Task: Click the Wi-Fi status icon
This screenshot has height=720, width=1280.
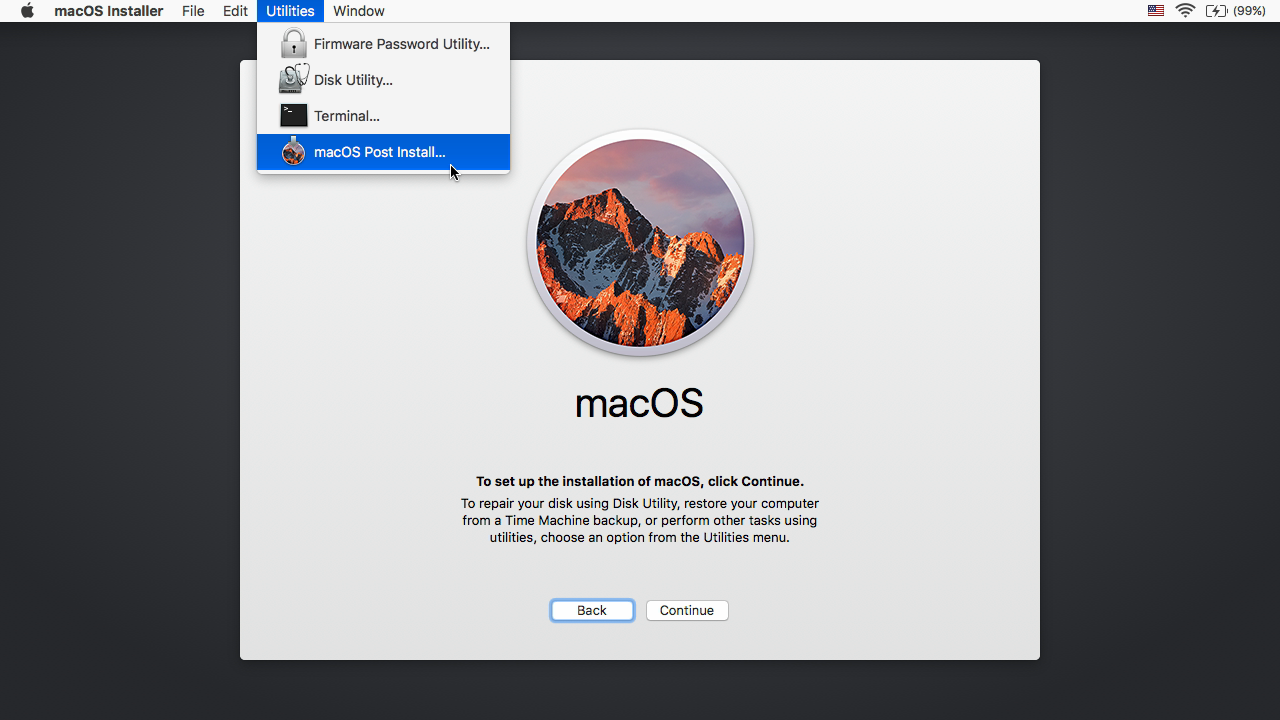Action: (x=1185, y=11)
